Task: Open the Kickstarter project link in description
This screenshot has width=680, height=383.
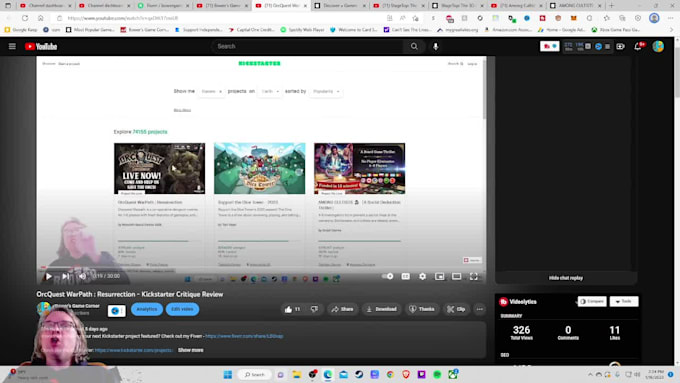Action: (134, 350)
